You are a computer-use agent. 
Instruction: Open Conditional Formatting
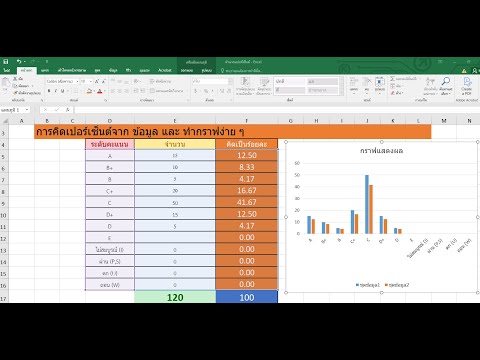tap(245, 86)
